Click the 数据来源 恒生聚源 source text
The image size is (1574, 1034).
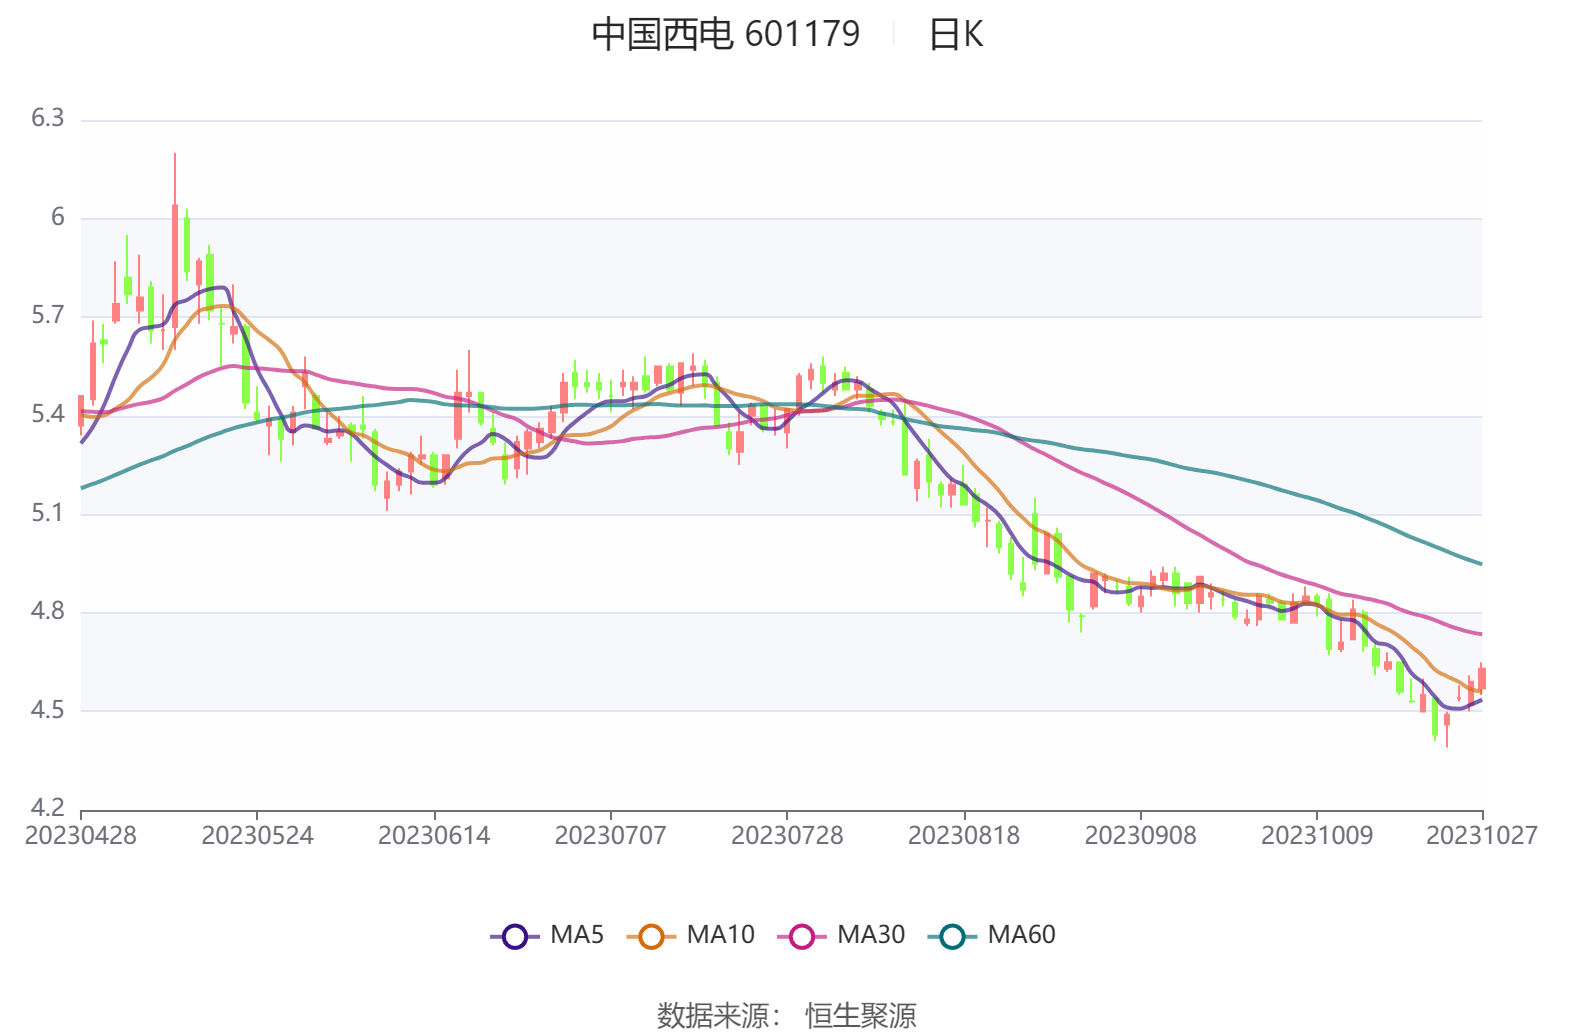787,1016
